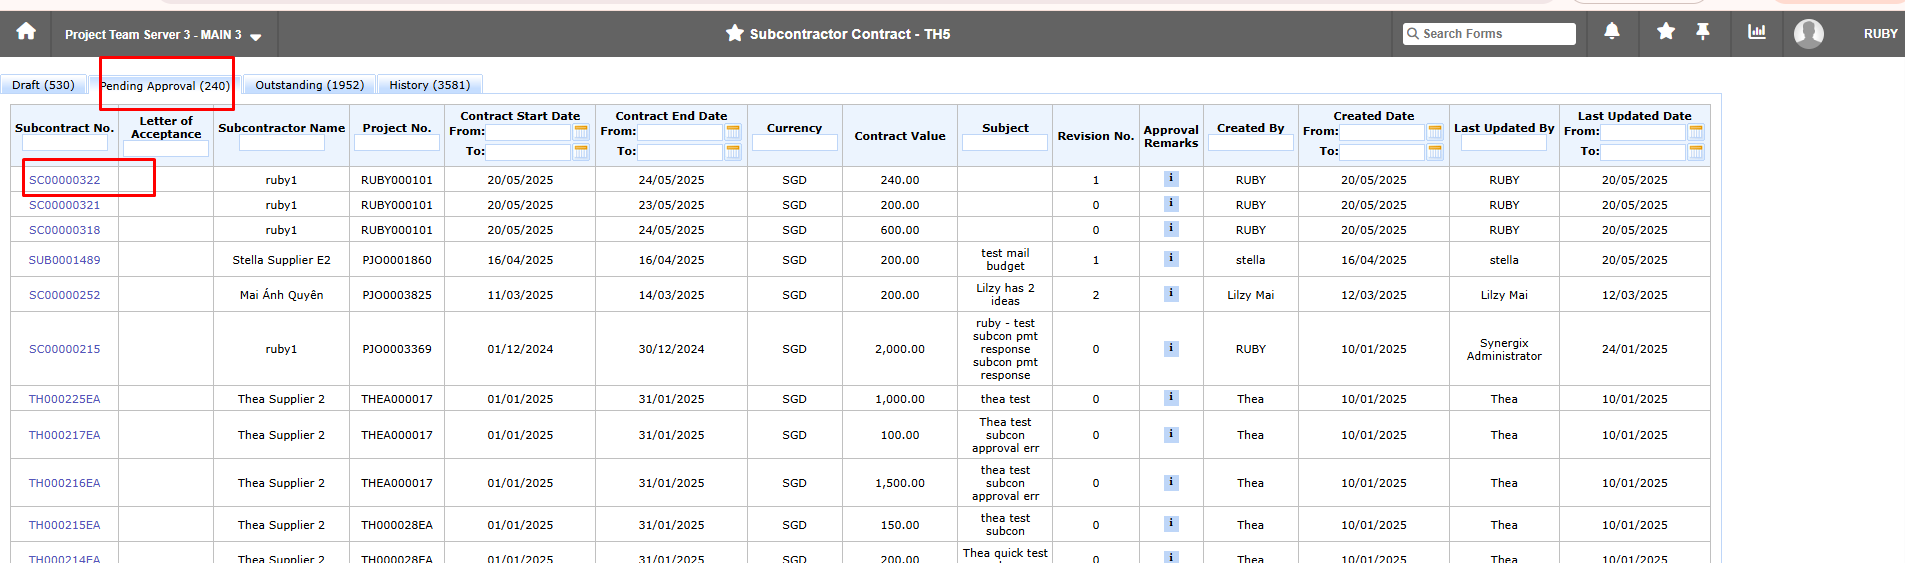View approval remarks info for SC00000318

[x=1170, y=229]
